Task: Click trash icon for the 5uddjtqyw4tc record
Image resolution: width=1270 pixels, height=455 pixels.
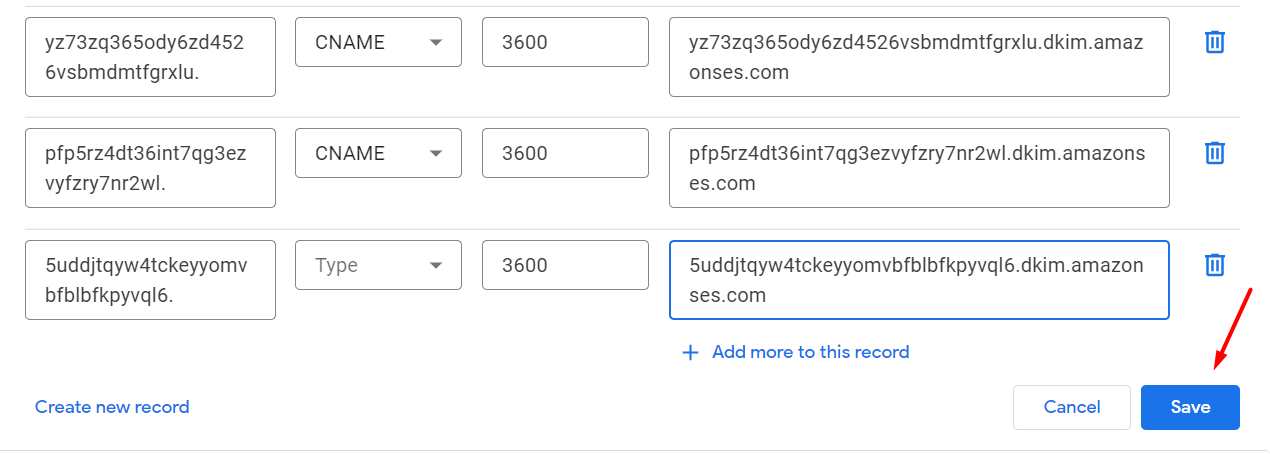Action: coord(1214,265)
